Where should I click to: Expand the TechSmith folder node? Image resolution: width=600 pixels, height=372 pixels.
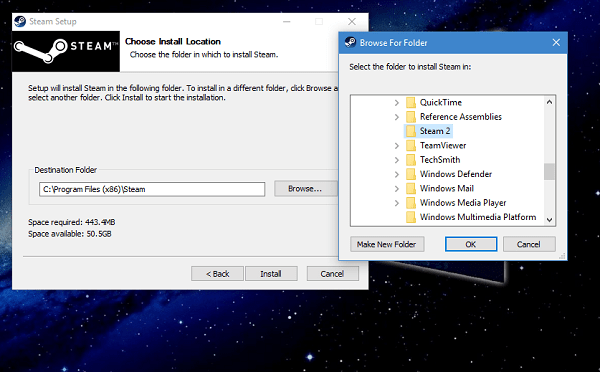click(397, 160)
